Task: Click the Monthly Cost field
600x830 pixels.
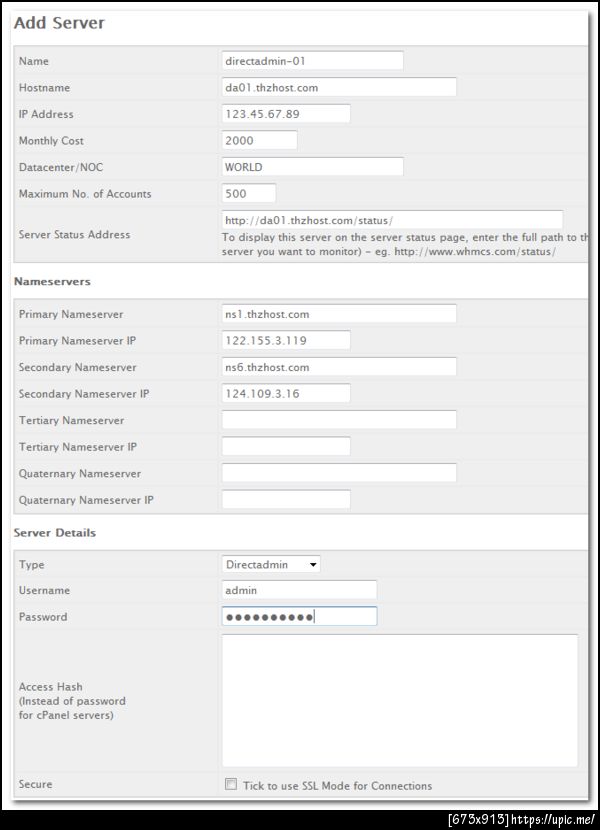Action: tap(259, 140)
